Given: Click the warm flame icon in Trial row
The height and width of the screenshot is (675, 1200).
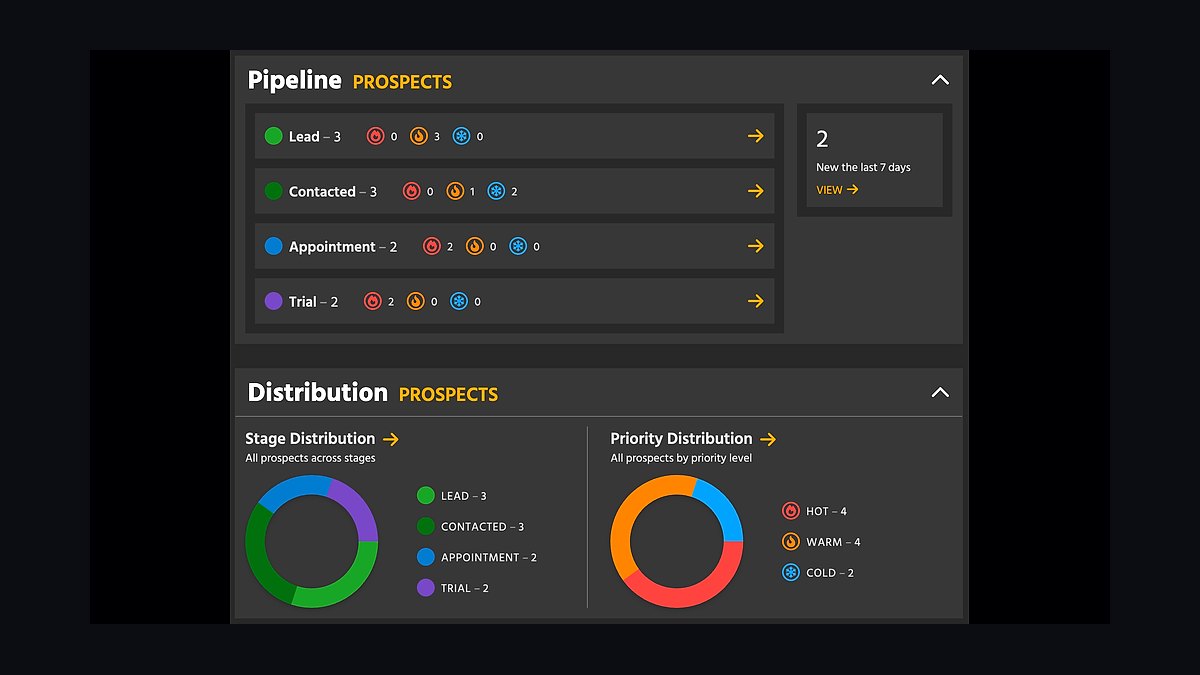Looking at the screenshot, I should click(x=416, y=301).
